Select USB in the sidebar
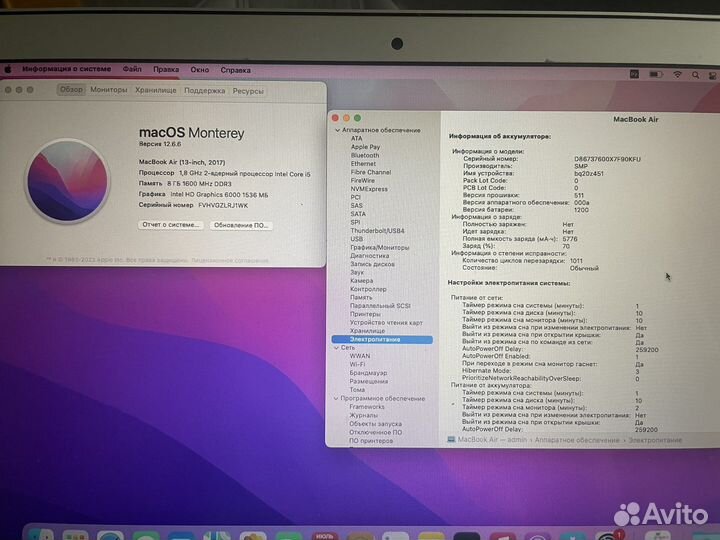This screenshot has width=720, height=540. (x=357, y=239)
